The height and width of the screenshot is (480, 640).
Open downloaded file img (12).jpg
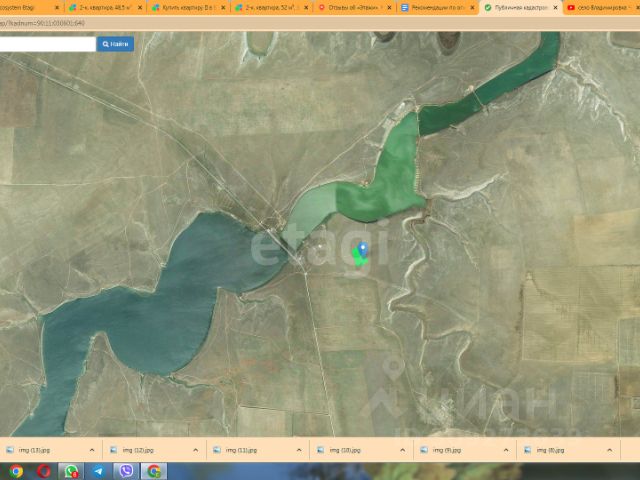pyautogui.click(x=138, y=450)
